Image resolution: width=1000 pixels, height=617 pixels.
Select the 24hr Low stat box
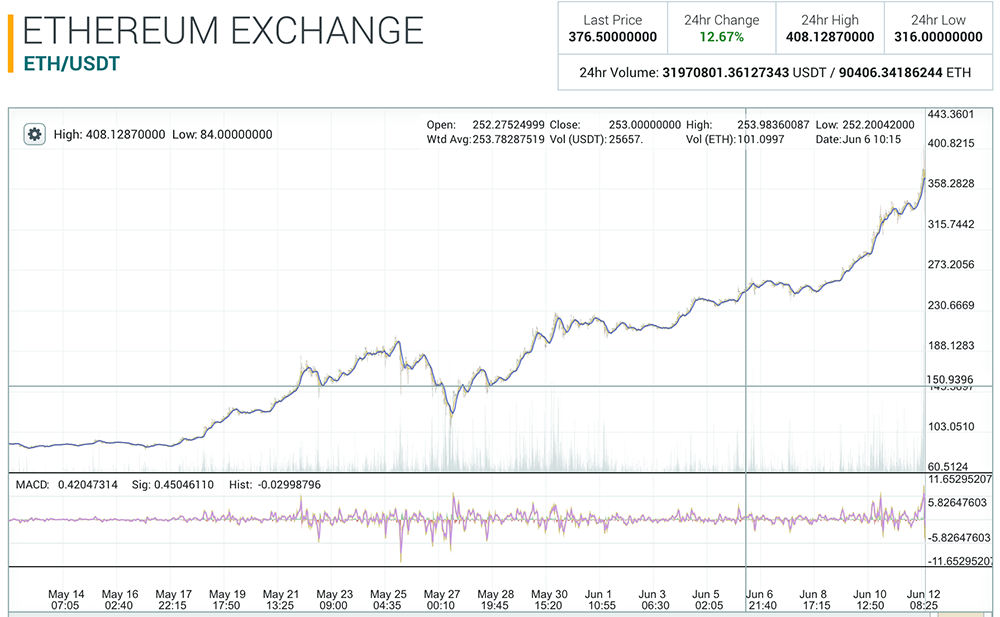[x=937, y=28]
